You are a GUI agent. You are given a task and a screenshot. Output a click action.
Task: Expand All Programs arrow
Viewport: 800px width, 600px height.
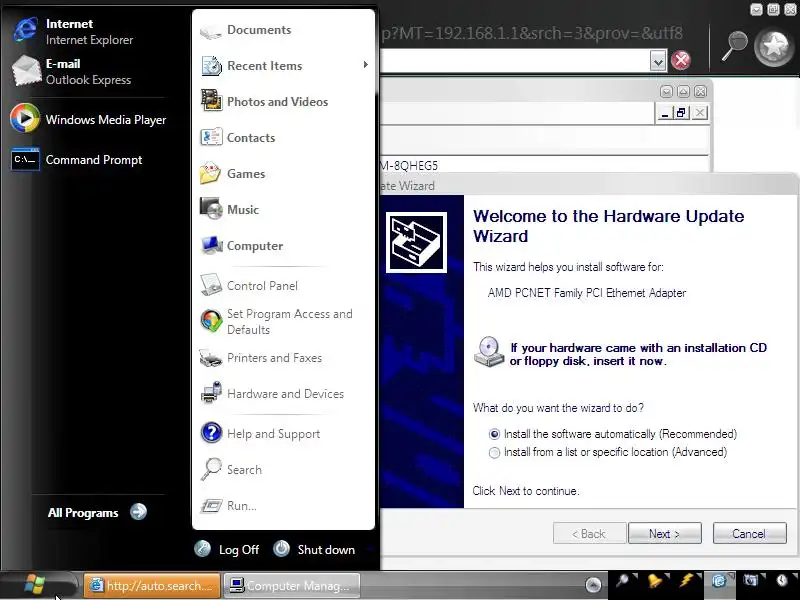[x=138, y=512]
